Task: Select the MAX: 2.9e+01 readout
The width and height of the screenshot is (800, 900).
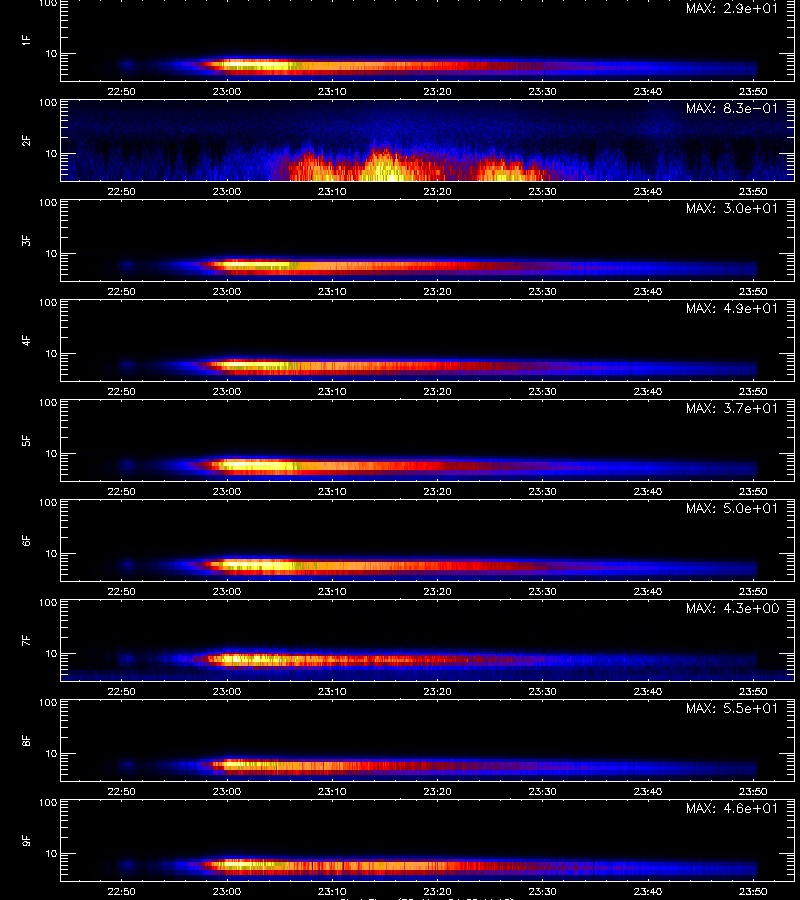Action: [x=732, y=9]
